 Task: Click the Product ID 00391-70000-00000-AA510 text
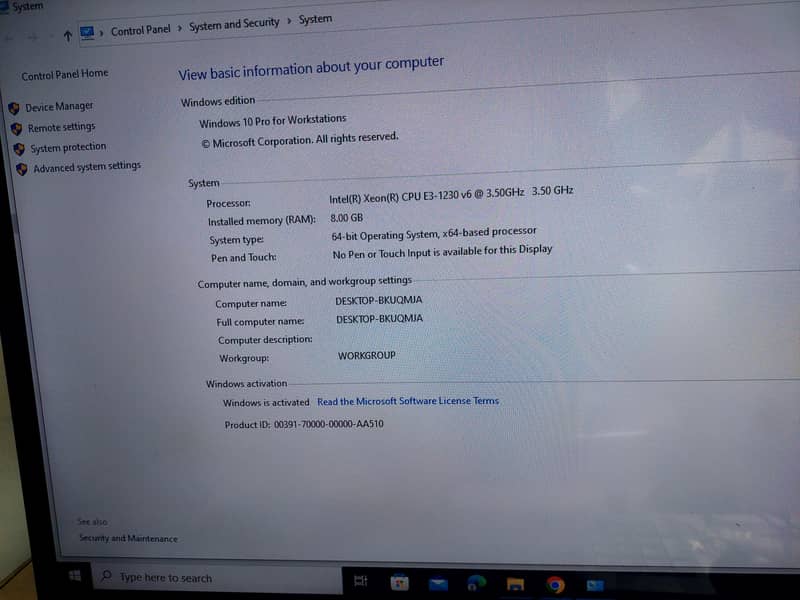point(304,424)
